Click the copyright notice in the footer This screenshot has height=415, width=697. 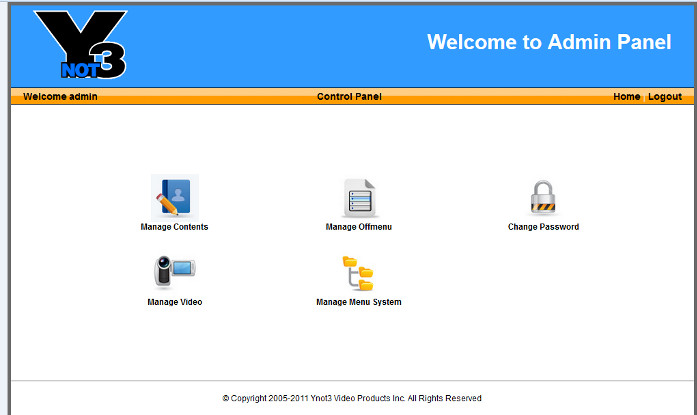pyautogui.click(x=351, y=398)
